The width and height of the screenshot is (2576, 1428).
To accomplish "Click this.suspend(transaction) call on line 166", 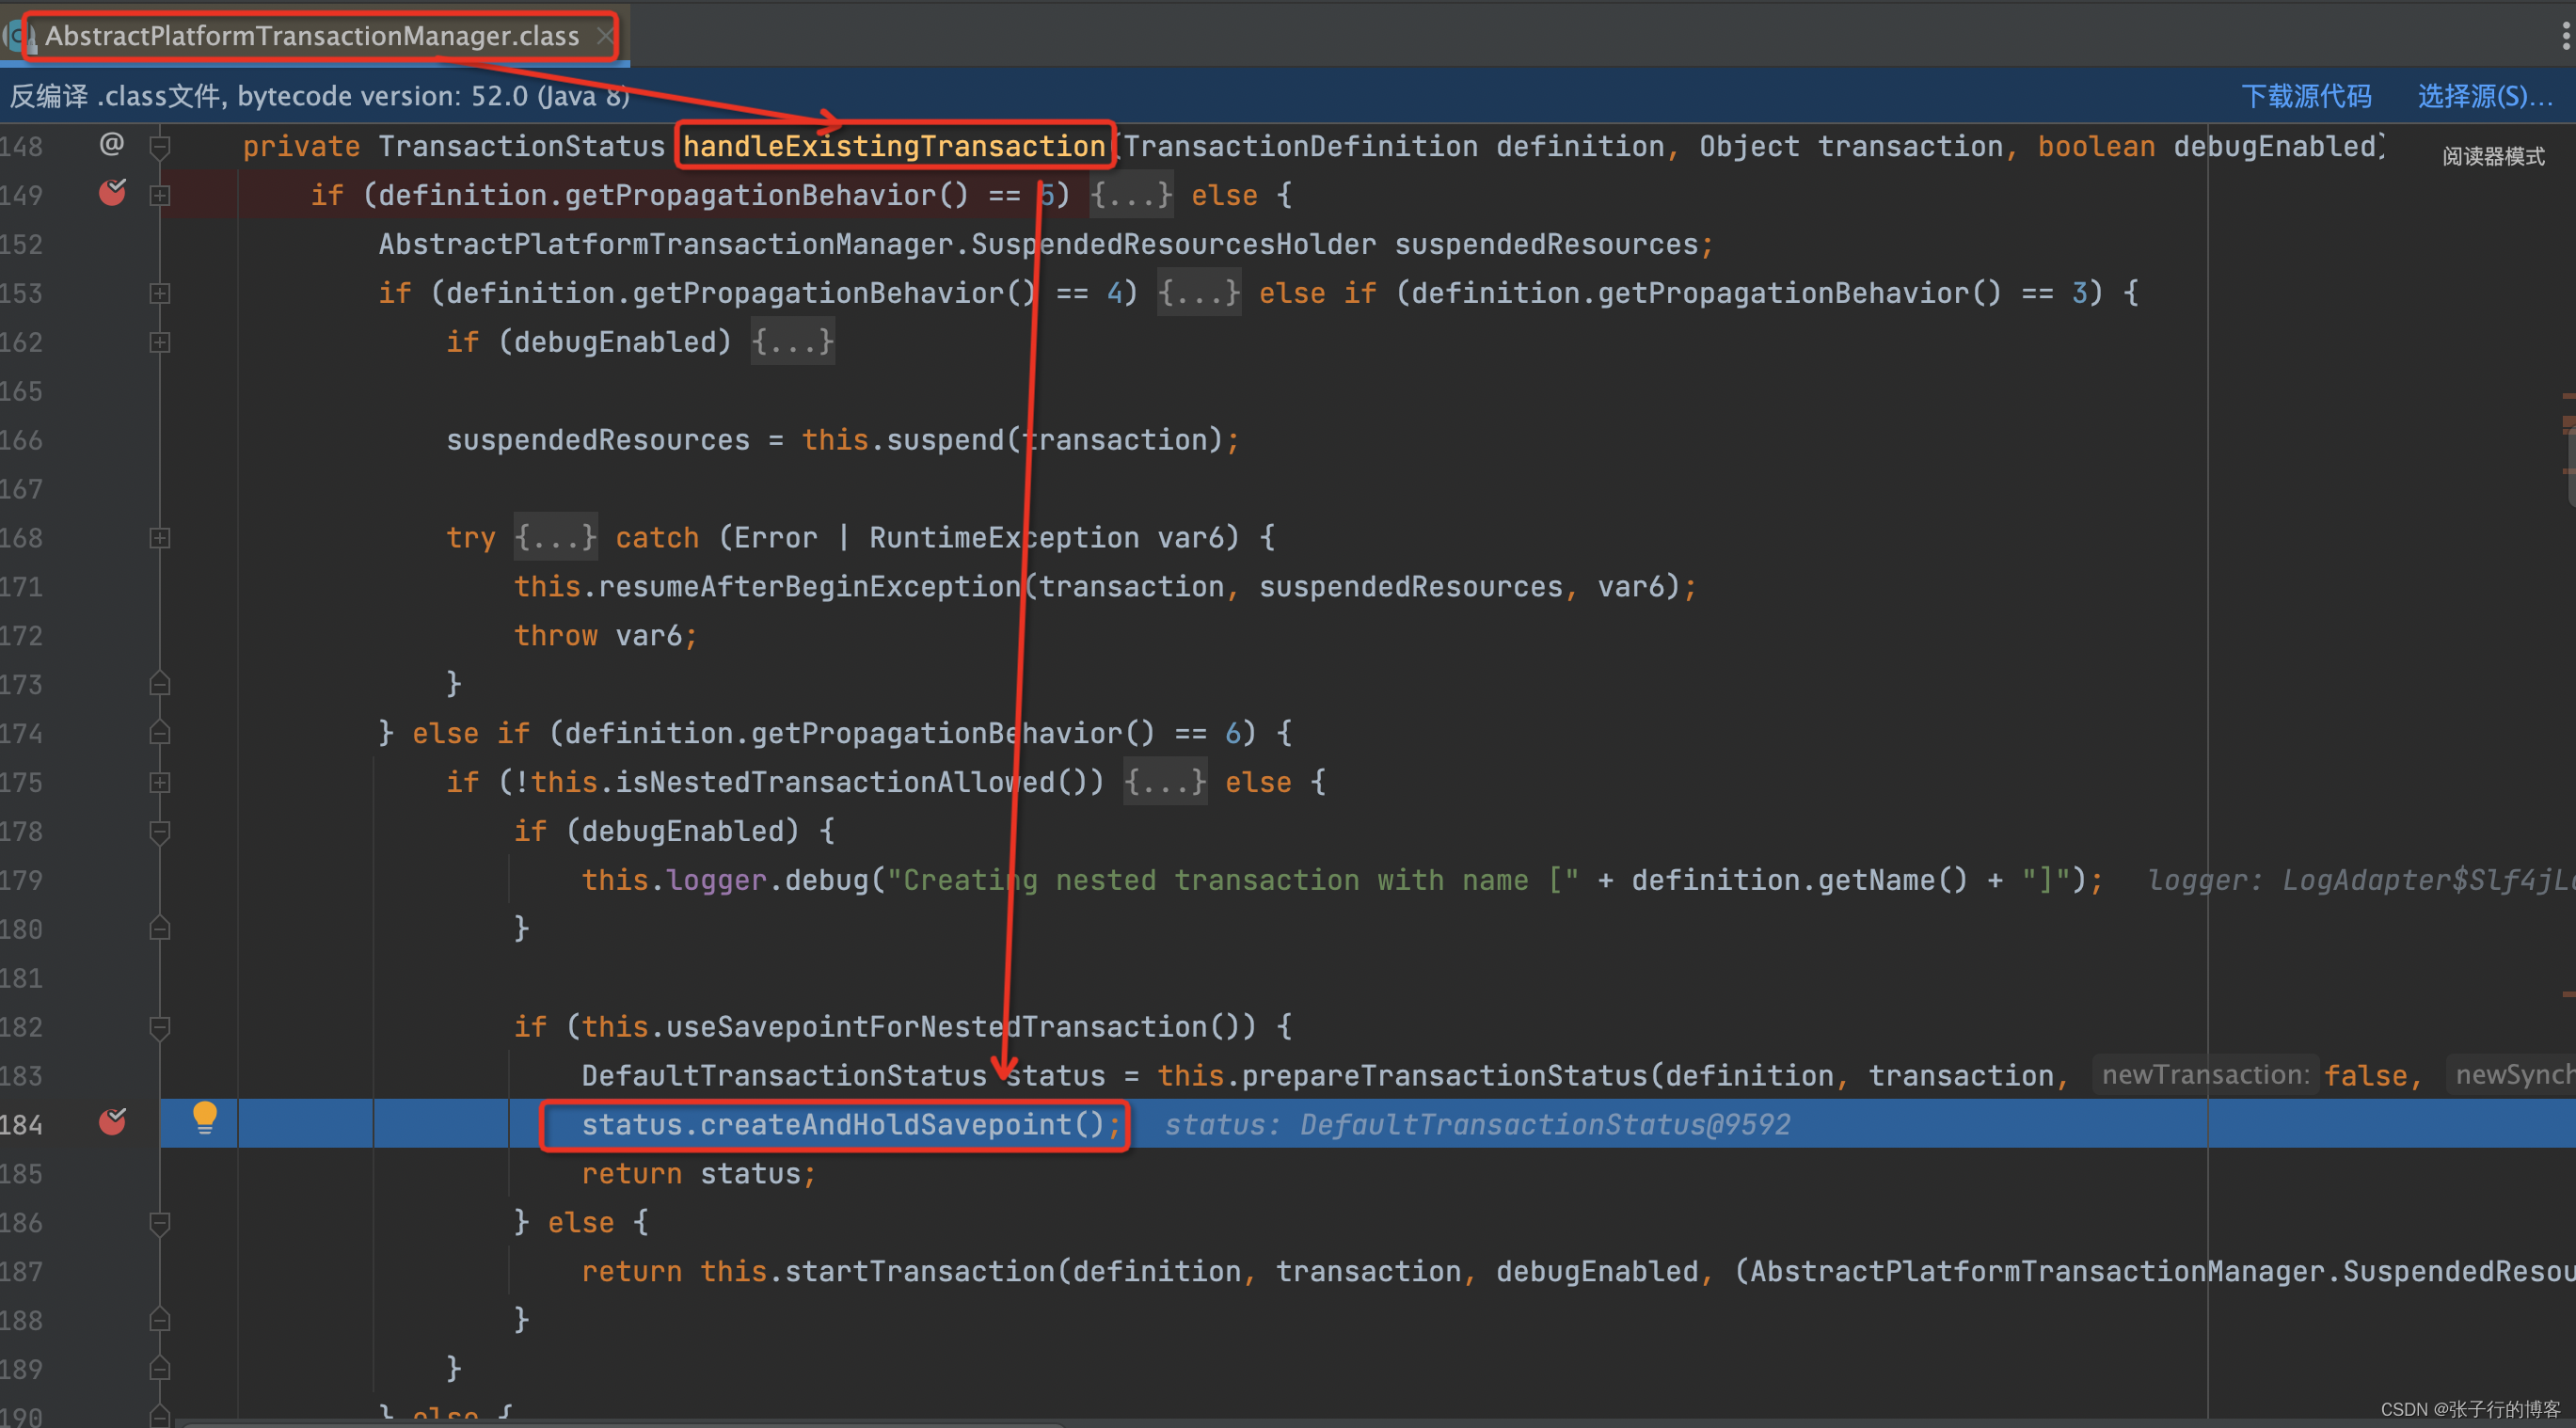I will click(x=1012, y=440).
